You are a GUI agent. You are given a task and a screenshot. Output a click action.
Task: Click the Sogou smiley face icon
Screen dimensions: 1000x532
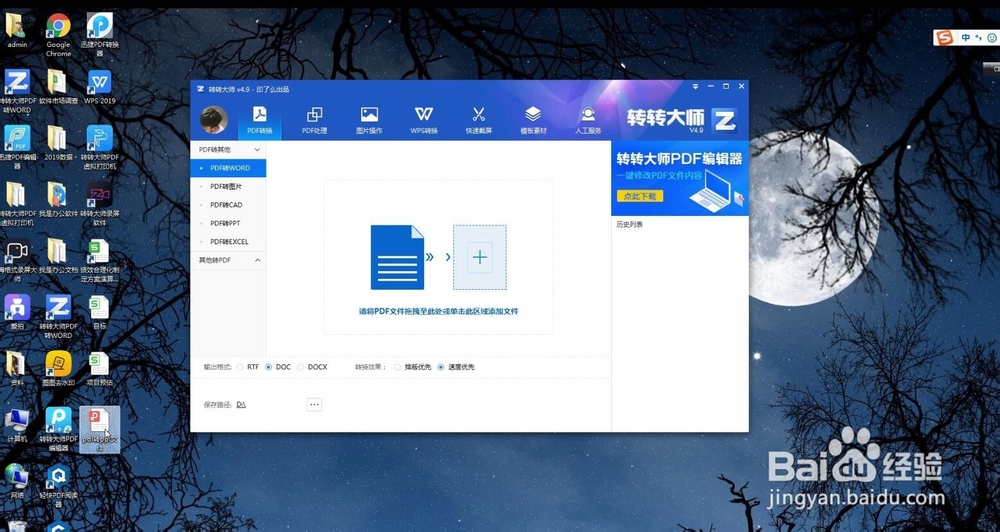[992, 38]
